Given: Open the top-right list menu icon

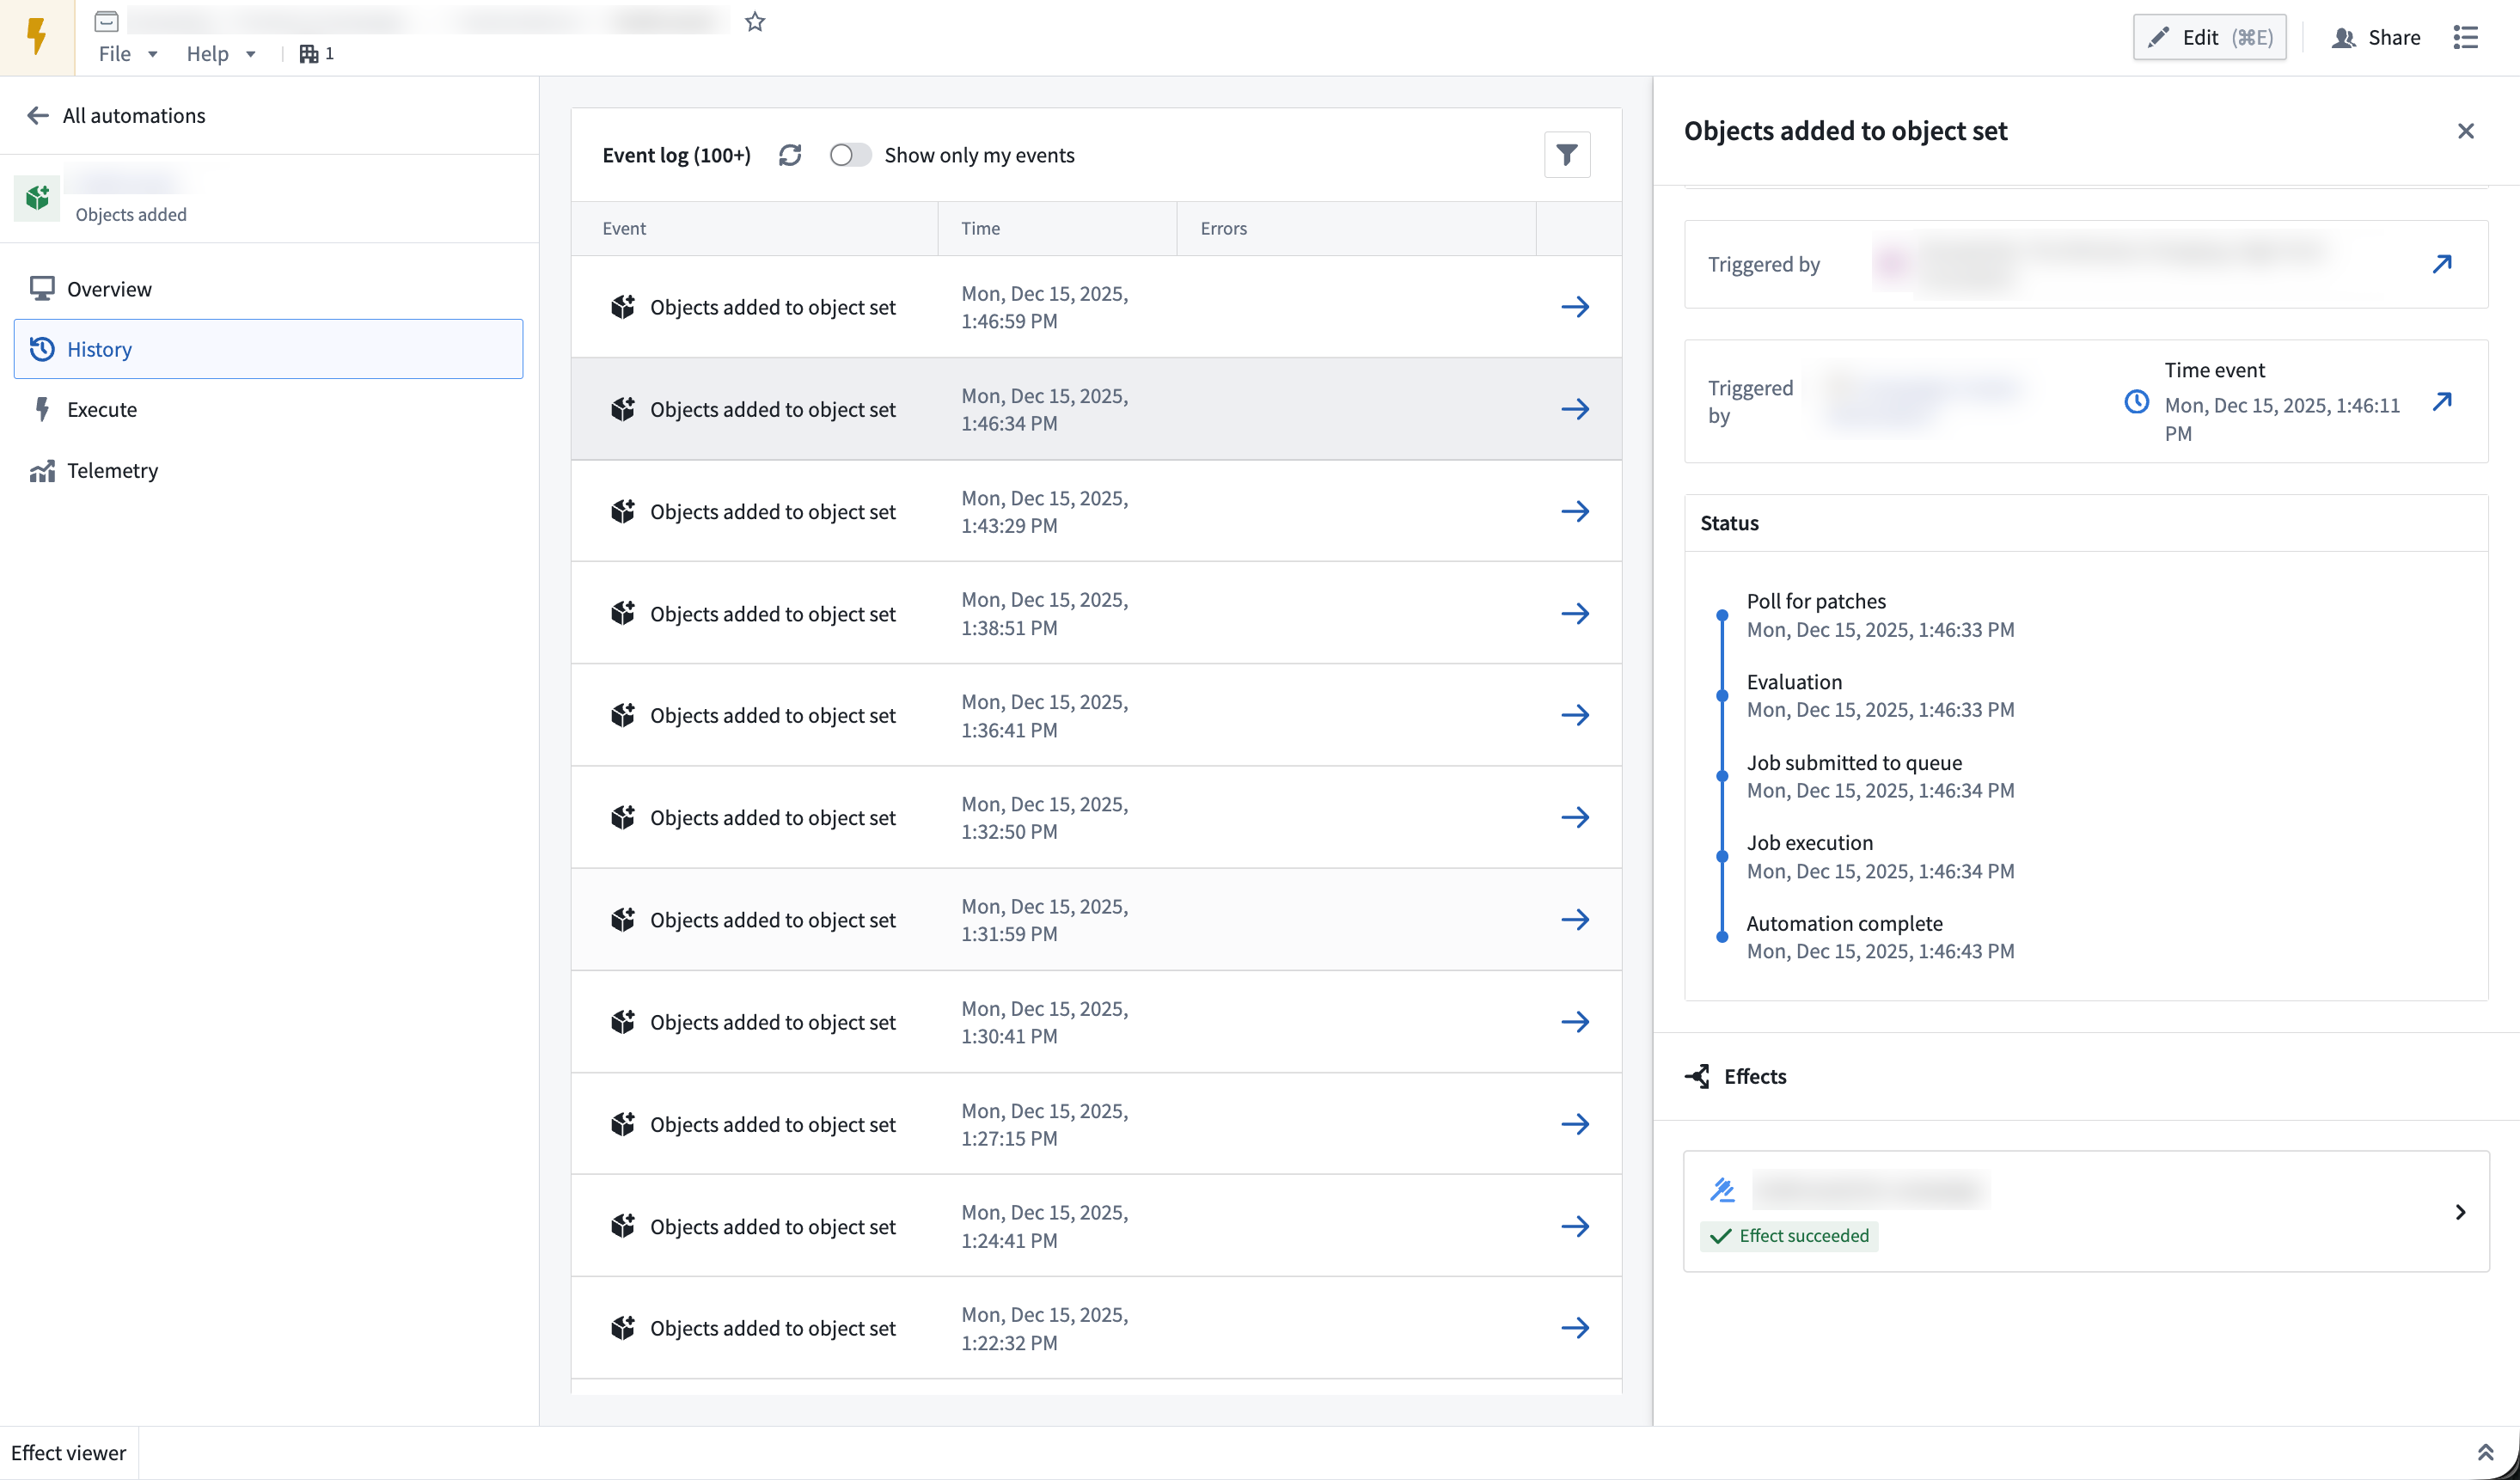Looking at the screenshot, I should tap(2466, 37).
